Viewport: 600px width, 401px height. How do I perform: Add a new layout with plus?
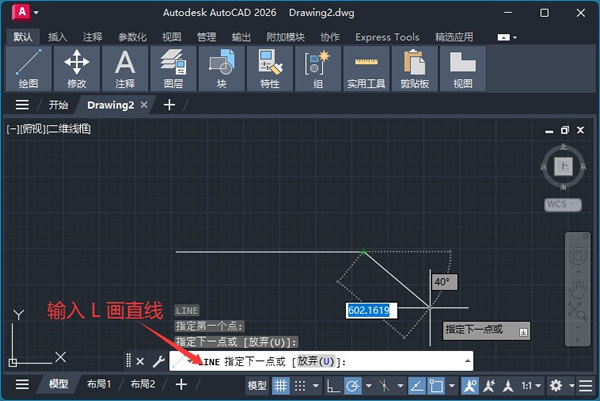[x=181, y=384]
